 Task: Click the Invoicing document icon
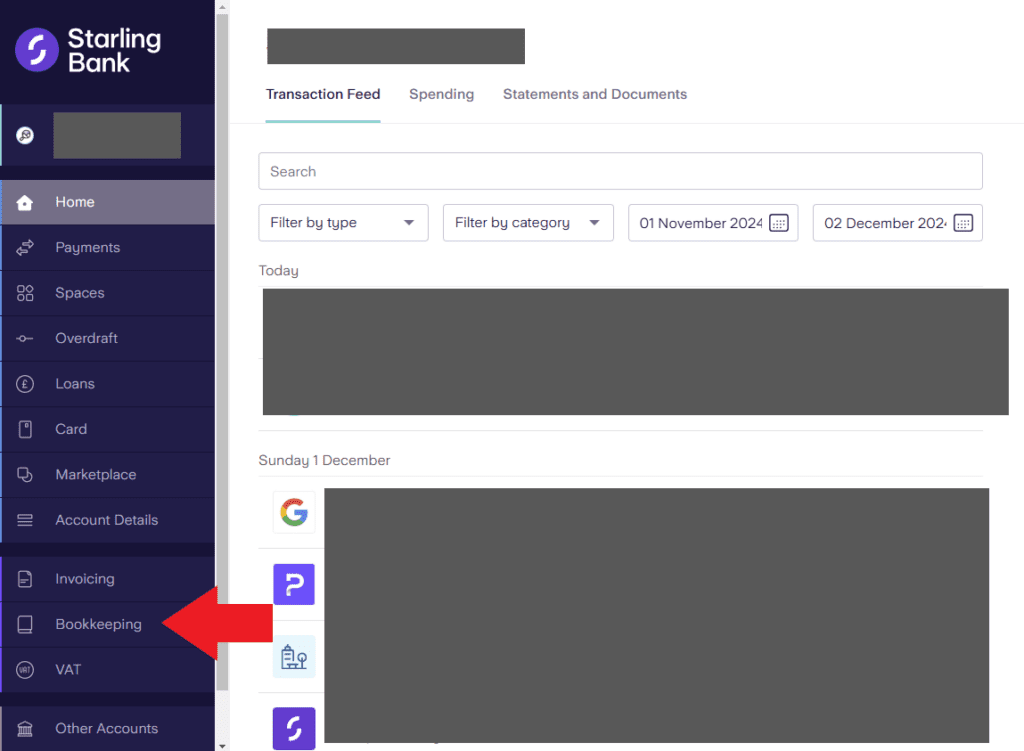[x=25, y=579]
